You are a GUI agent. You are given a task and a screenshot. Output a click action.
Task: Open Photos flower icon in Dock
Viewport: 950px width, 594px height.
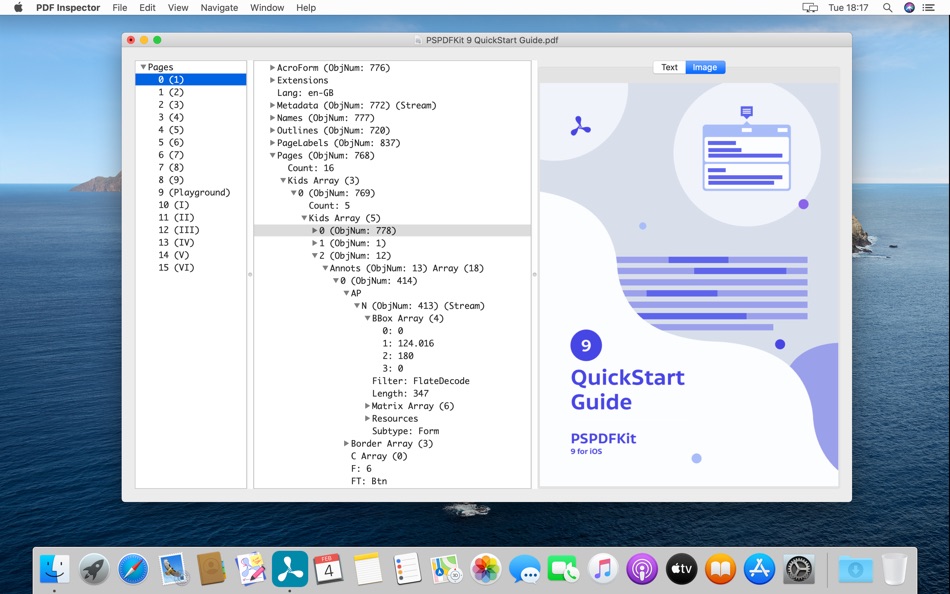[x=485, y=569]
